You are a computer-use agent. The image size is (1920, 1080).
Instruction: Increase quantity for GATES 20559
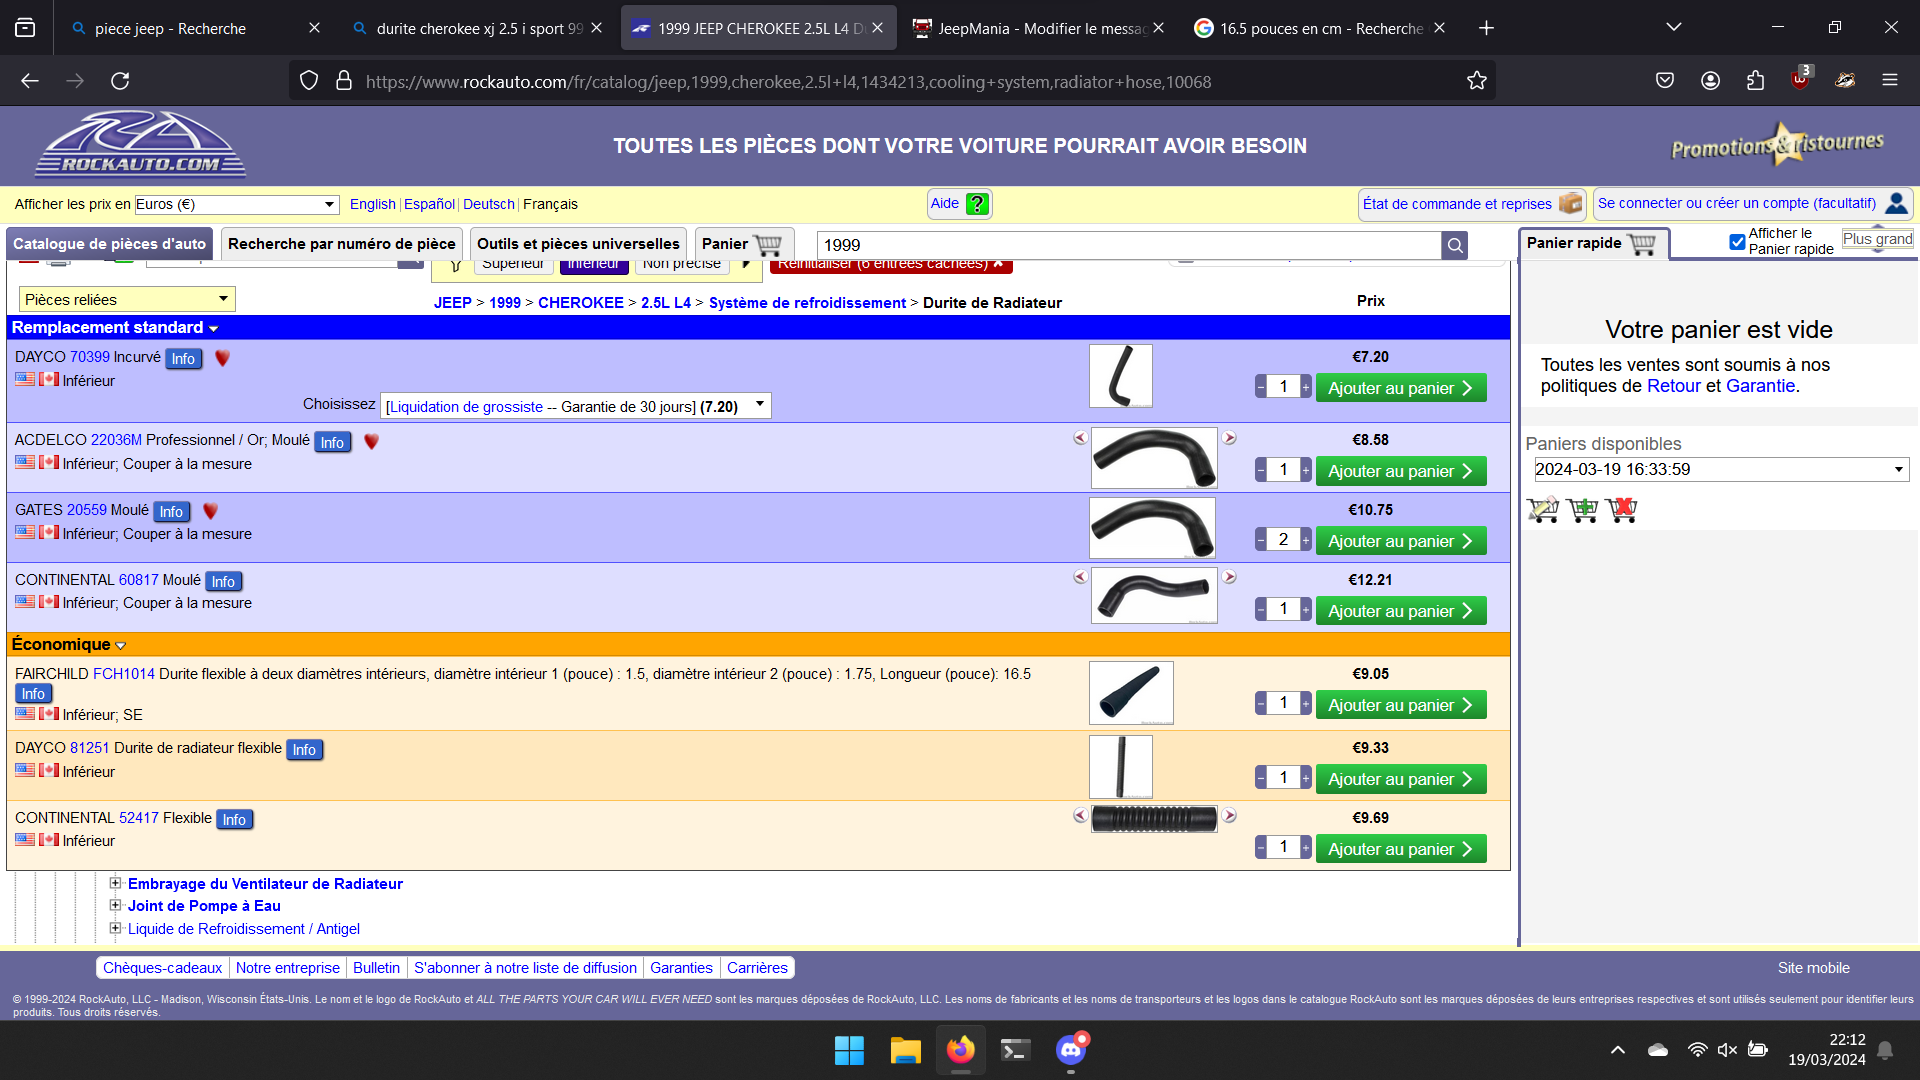(x=1306, y=540)
